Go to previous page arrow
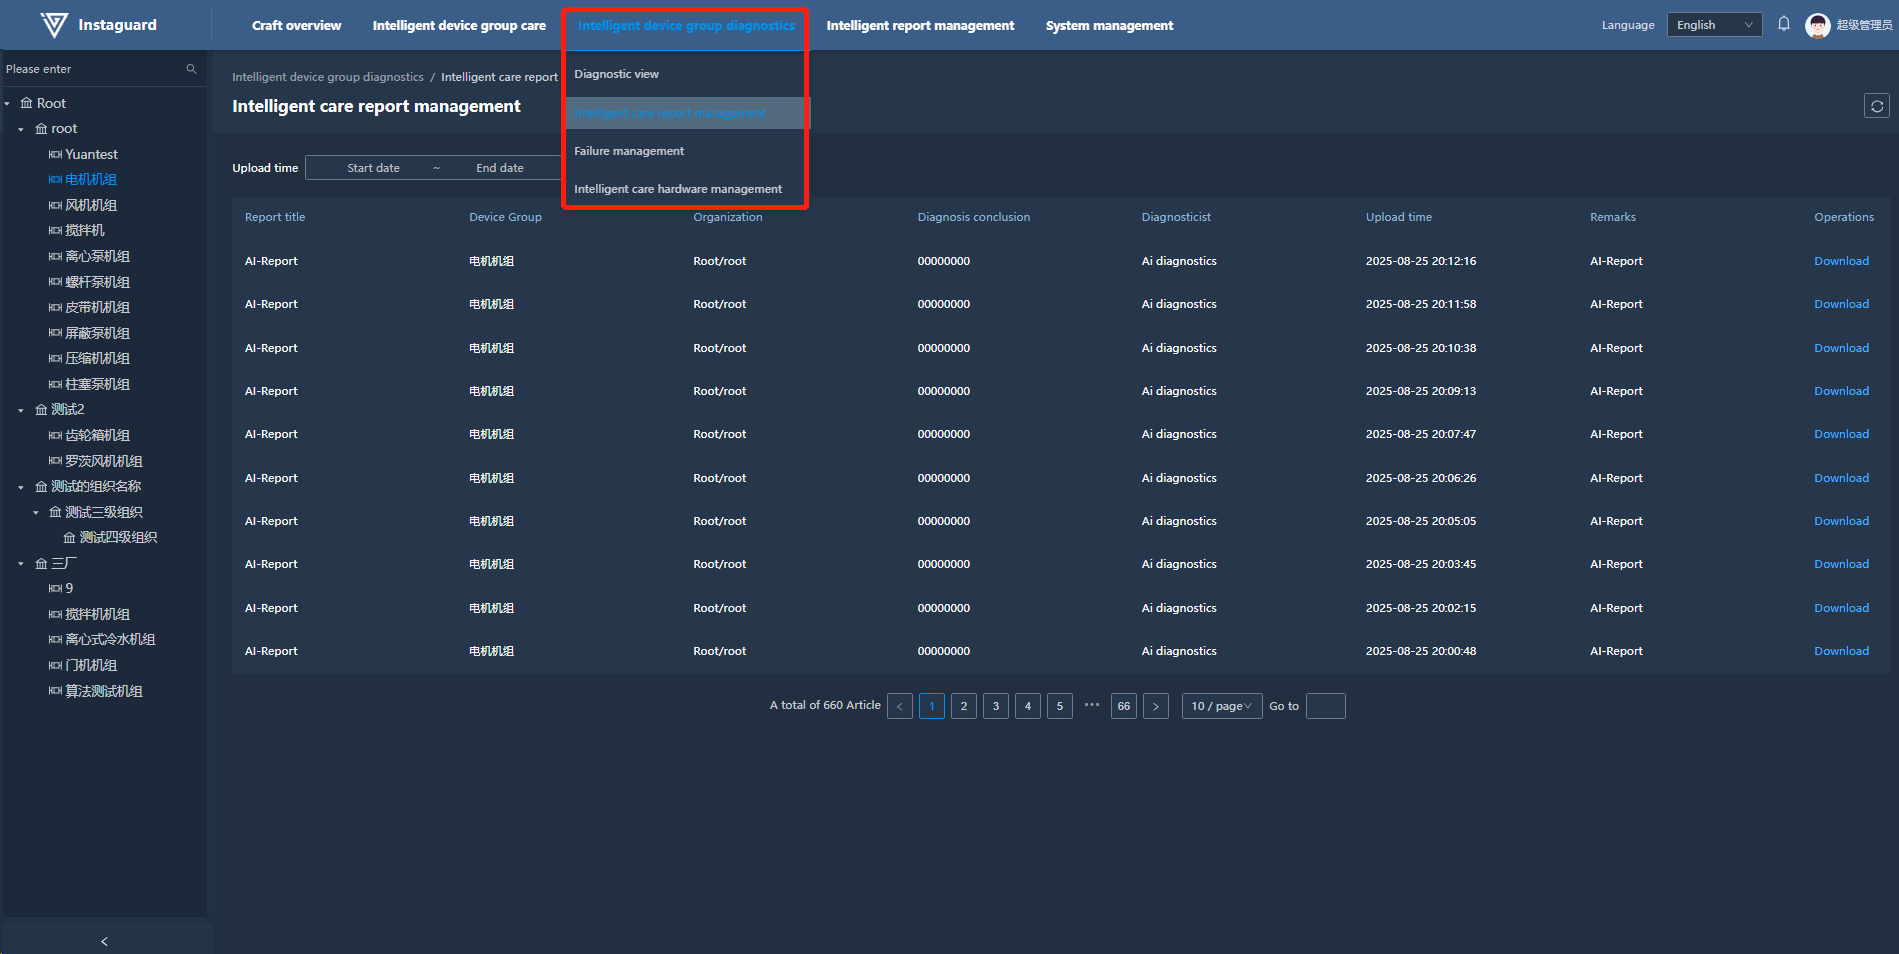The height and width of the screenshot is (954, 1899). point(900,706)
